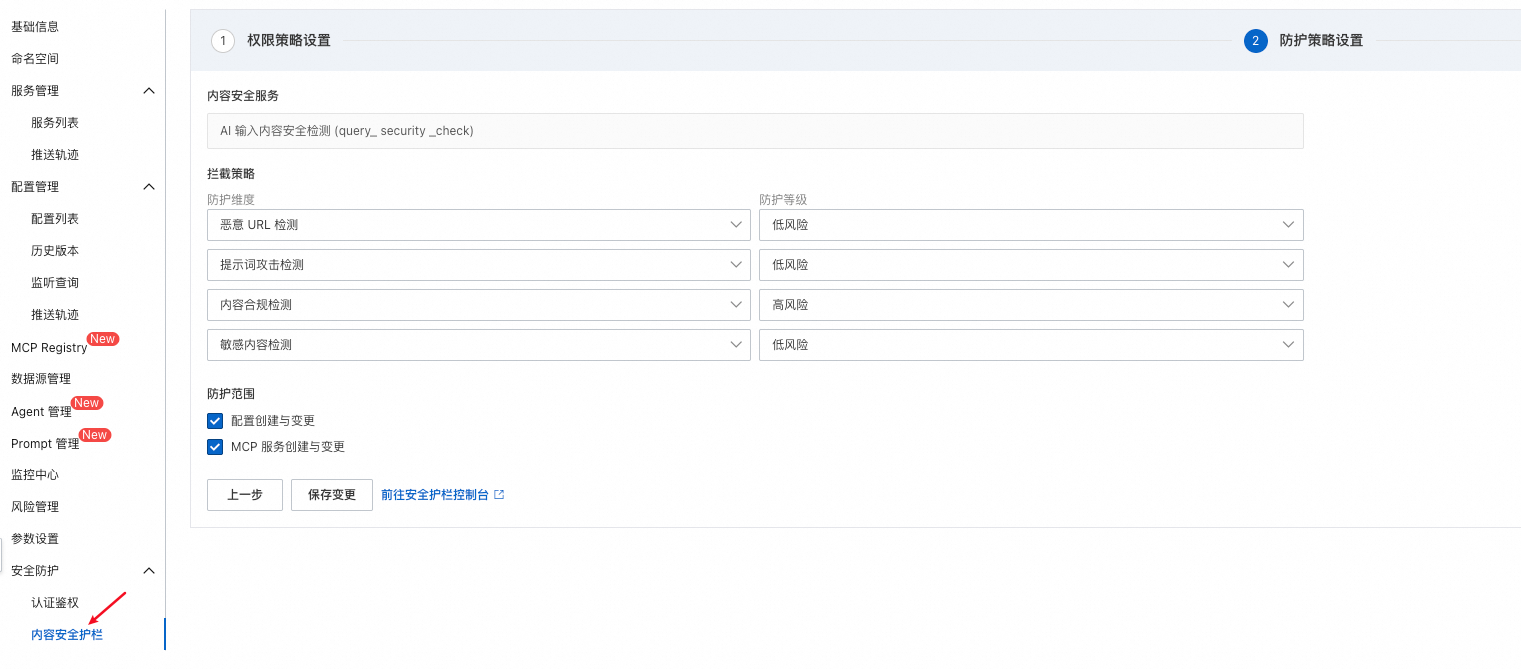The width and height of the screenshot is (1521, 669).
Task: Open 命名空间 in the sidebar
Action: (35, 58)
